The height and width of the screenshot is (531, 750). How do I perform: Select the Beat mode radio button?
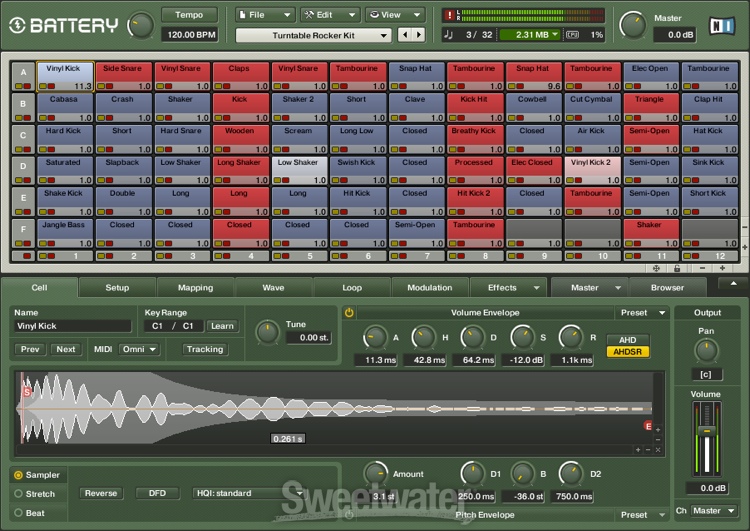[18, 513]
